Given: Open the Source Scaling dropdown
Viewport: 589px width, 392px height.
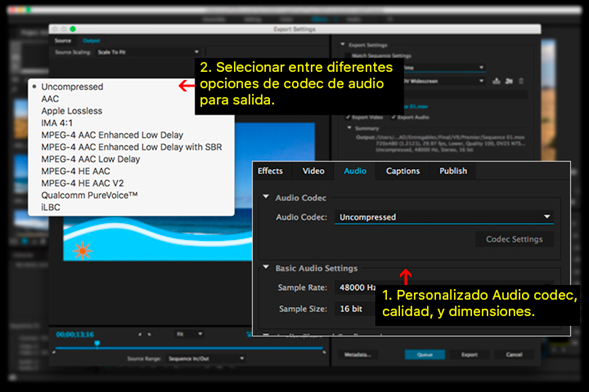Looking at the screenshot, I should (148, 52).
